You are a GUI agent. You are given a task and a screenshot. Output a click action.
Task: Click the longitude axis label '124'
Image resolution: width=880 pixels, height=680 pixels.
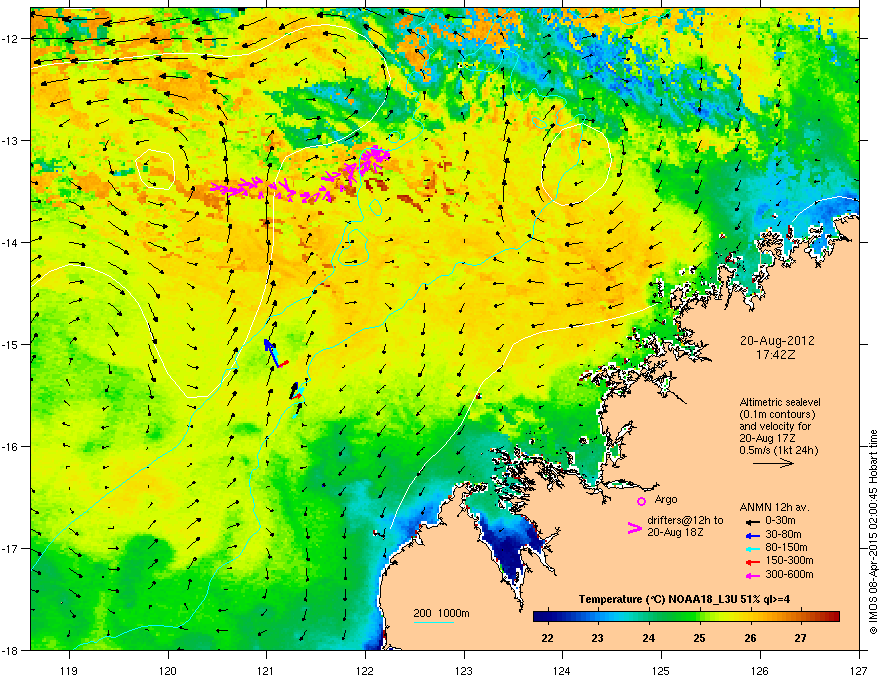(x=562, y=670)
